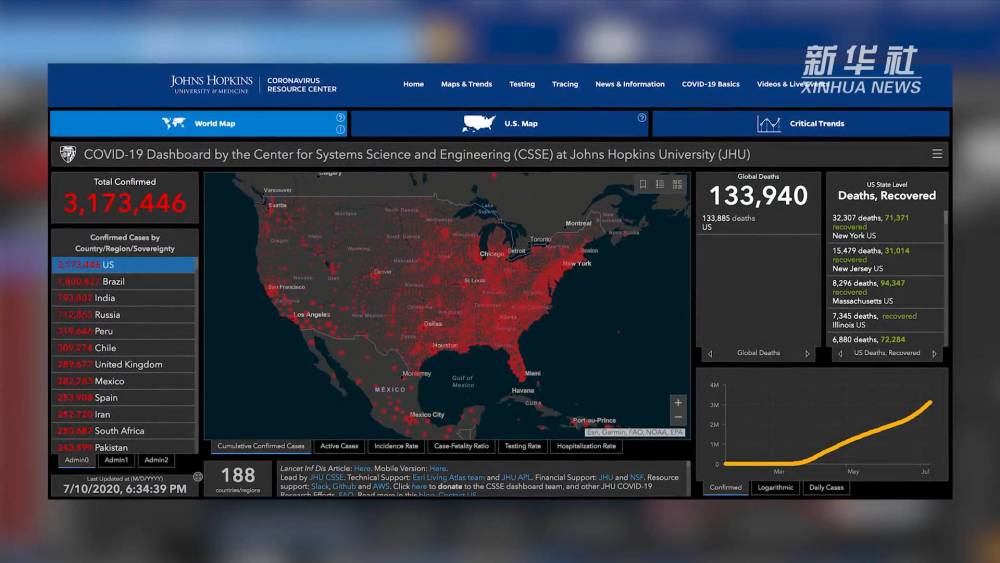
Task: Select the New Jersey US state row
Action: click(x=885, y=260)
